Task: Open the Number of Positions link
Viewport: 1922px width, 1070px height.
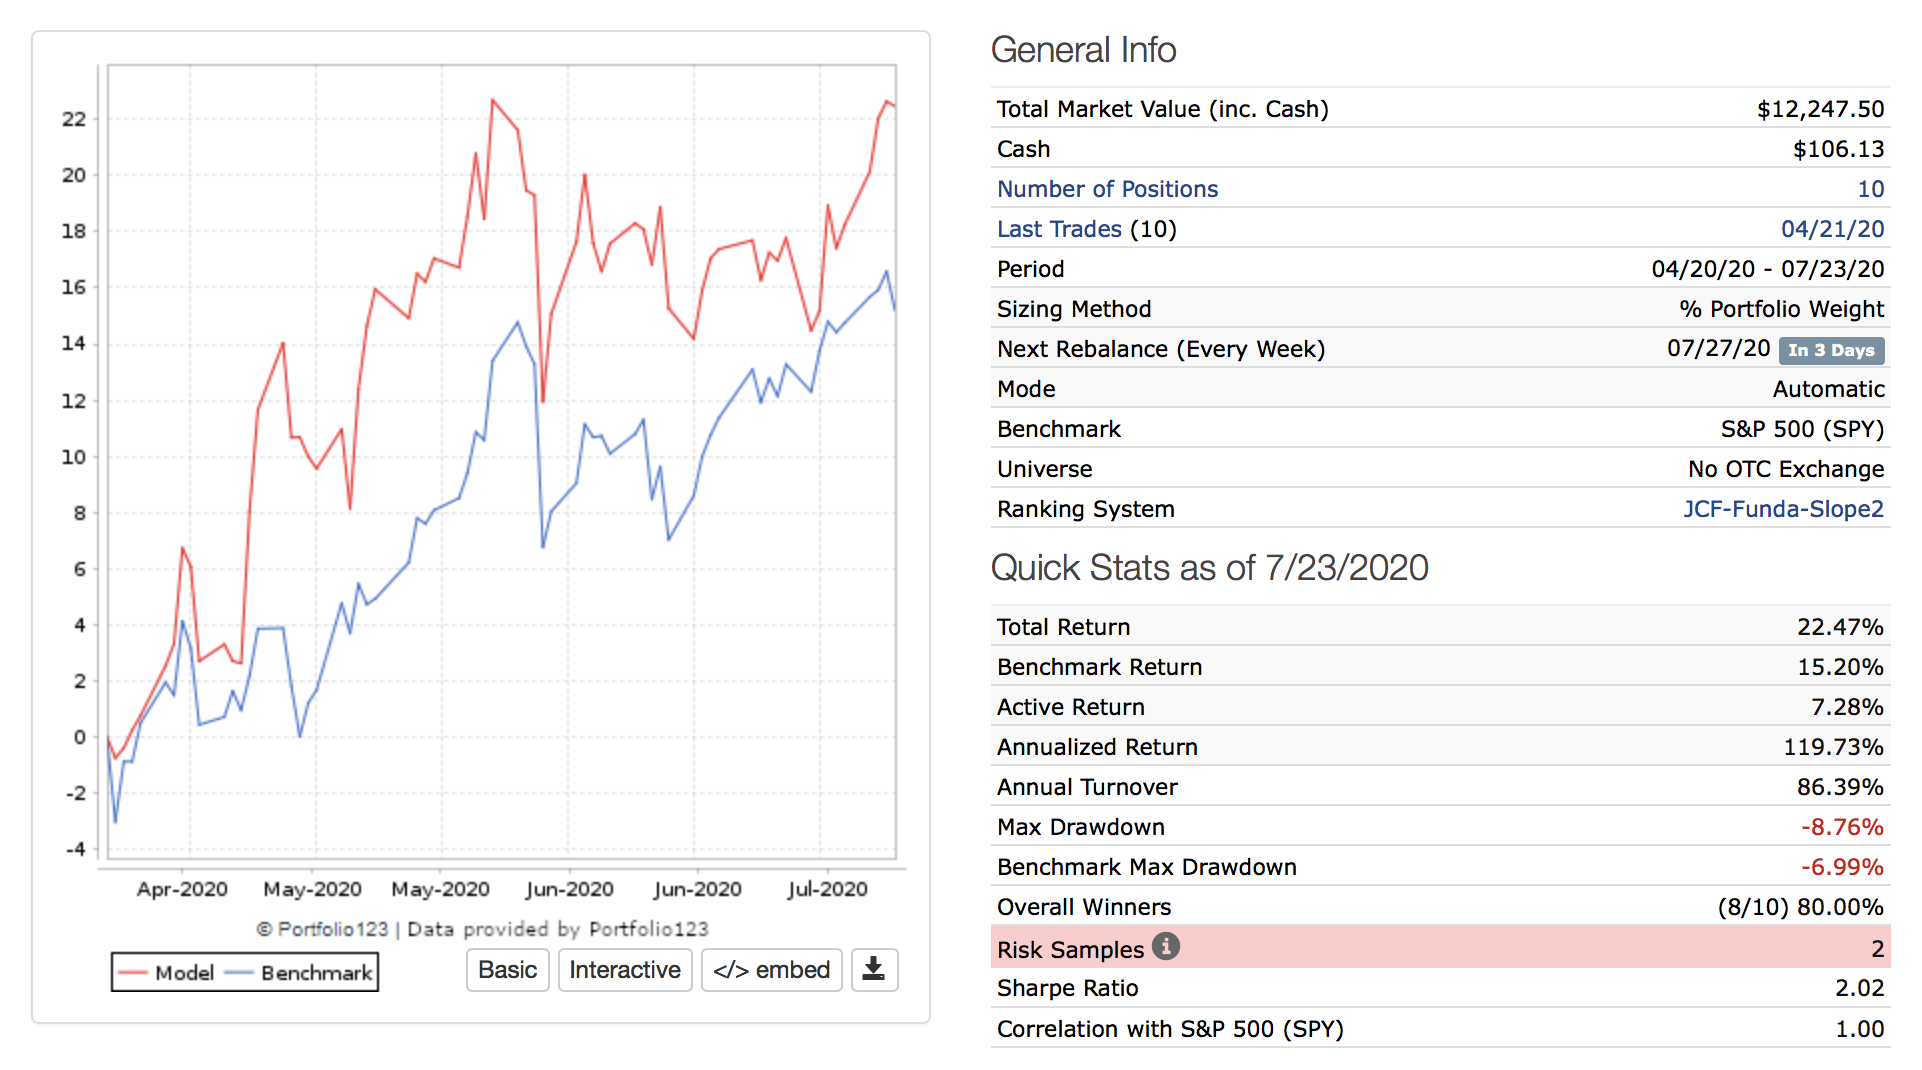Action: point(1107,189)
